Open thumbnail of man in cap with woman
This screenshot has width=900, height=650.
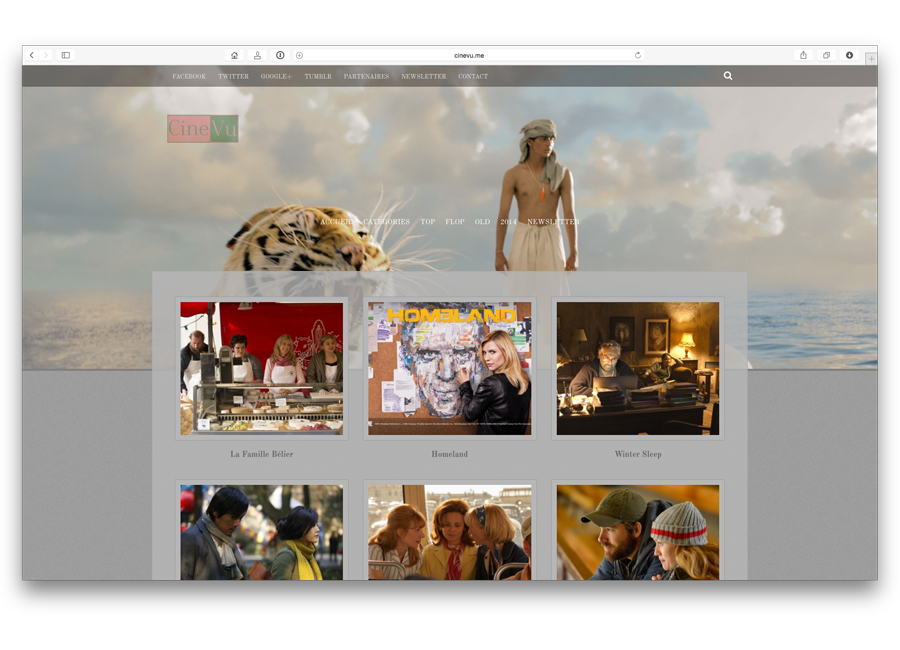[638, 532]
